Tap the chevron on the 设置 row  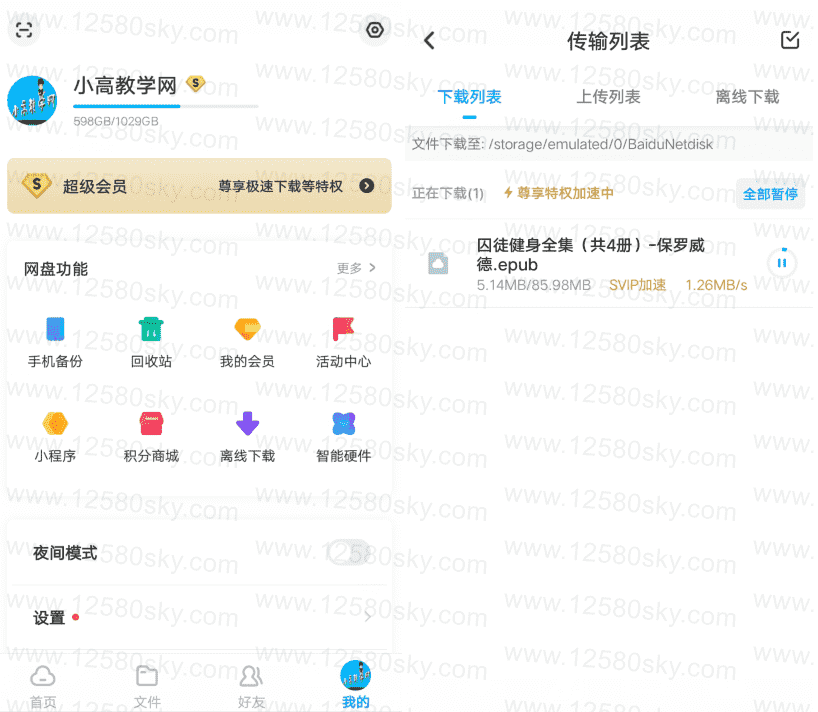pos(368,617)
